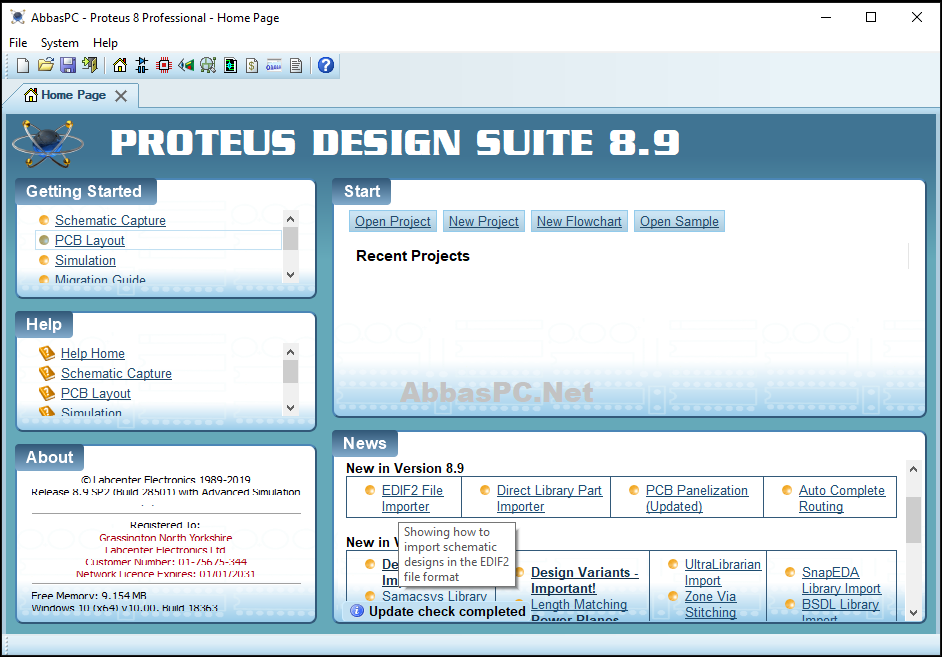The height and width of the screenshot is (657, 942).
Task: Click Help panel scrollbar down arrow
Action: (x=290, y=408)
